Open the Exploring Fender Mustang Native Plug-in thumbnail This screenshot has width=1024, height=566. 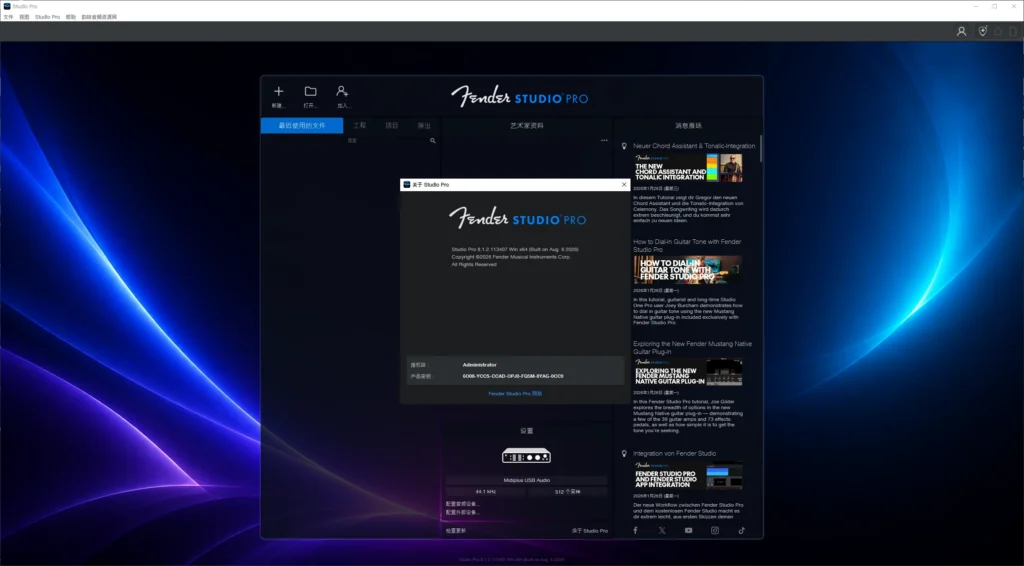pyautogui.click(x=688, y=372)
